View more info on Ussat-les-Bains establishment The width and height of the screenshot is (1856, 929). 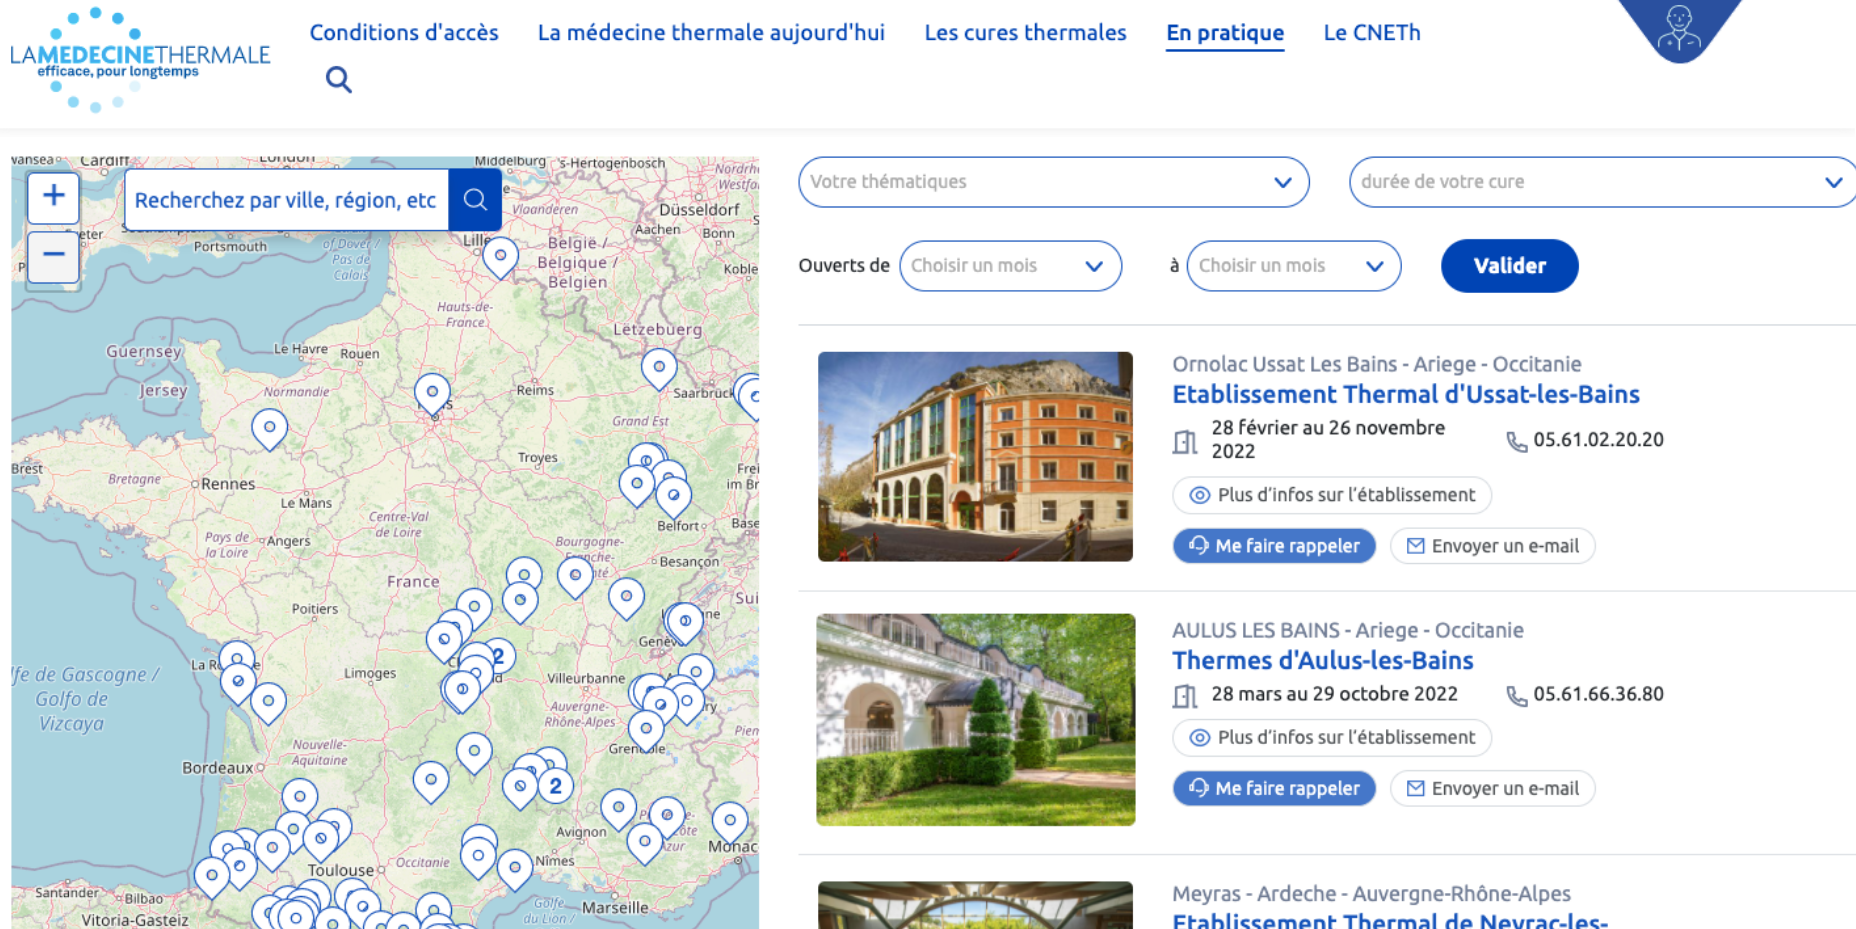click(1332, 495)
